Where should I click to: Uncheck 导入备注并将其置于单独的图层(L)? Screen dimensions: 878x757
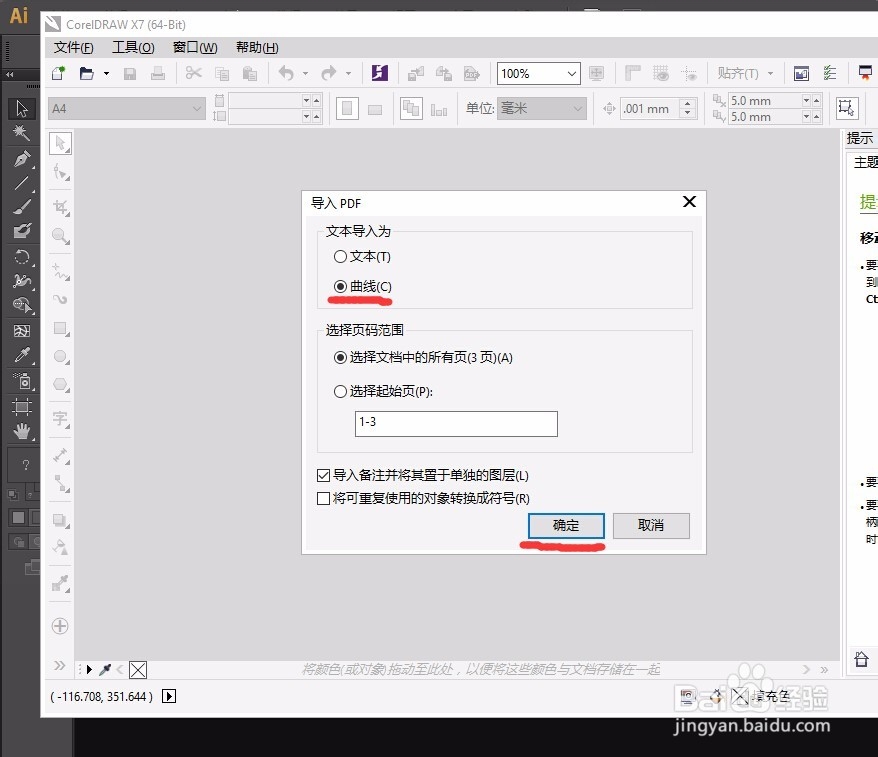[x=322, y=475]
